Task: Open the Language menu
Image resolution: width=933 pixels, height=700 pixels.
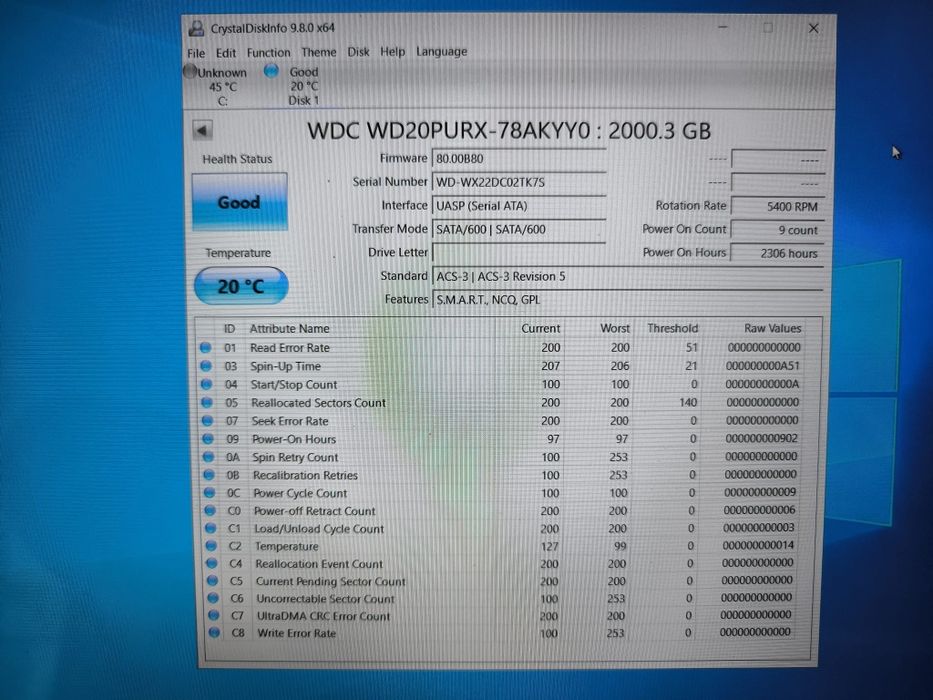Action: [x=441, y=51]
